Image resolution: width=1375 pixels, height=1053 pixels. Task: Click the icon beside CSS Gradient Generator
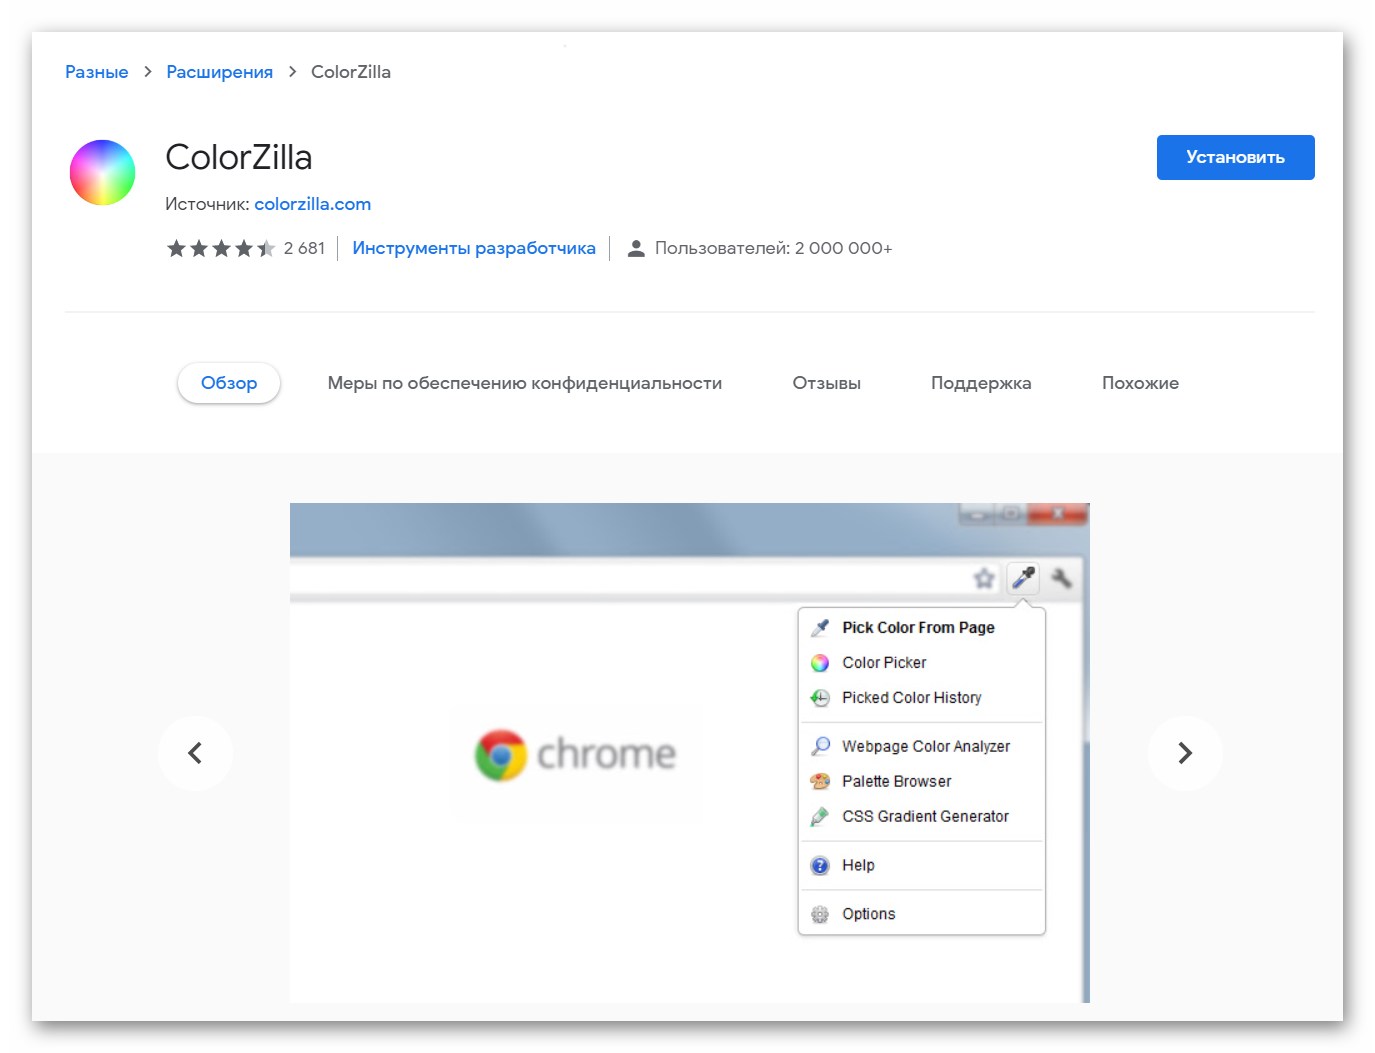[x=820, y=816]
